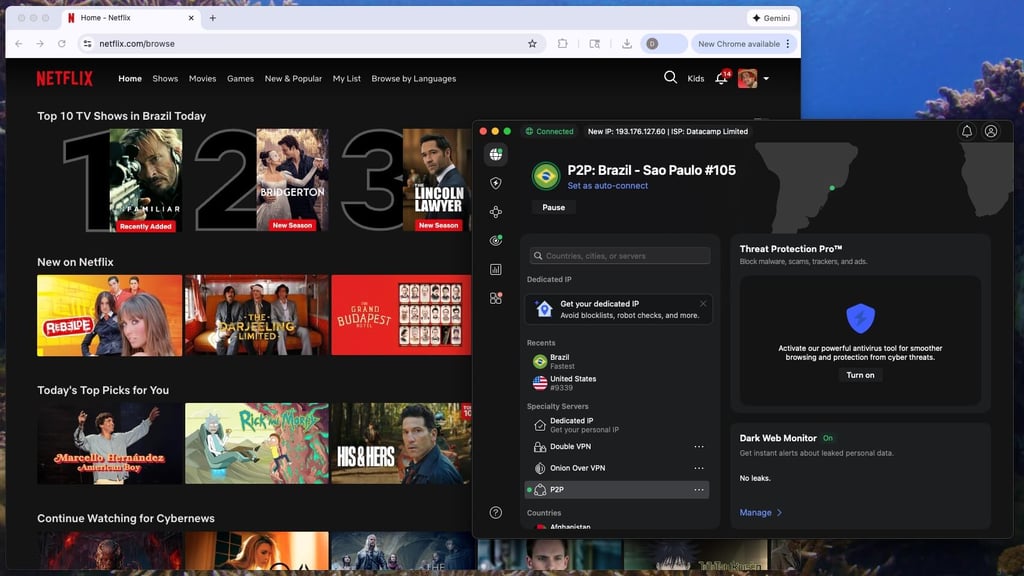Open Netflix Games menu
This screenshot has width=1024, height=576.
point(240,78)
